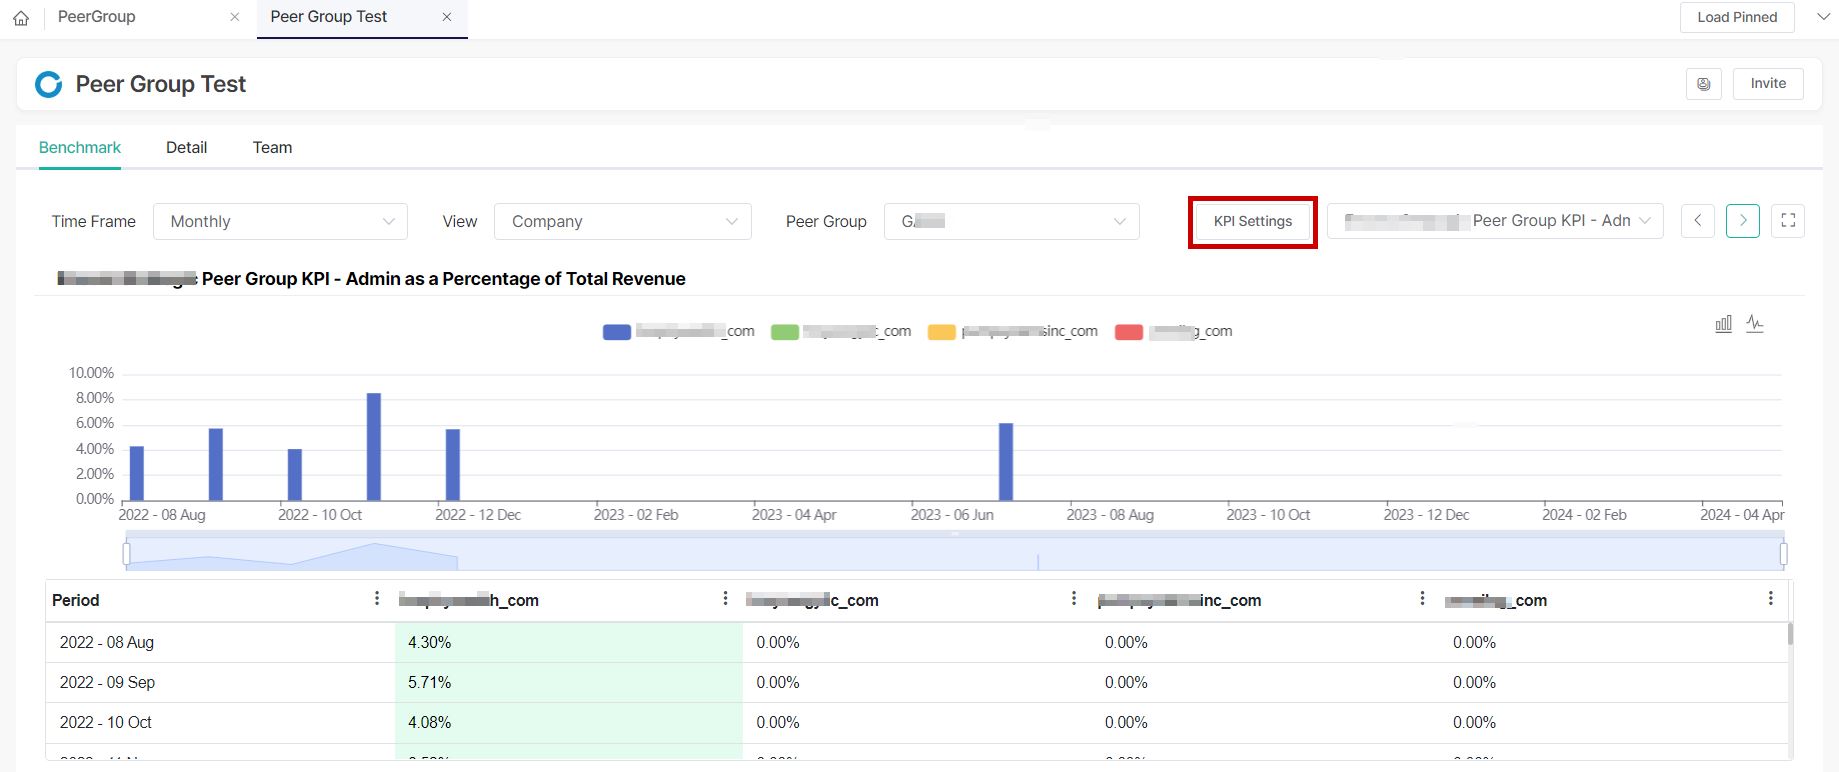The width and height of the screenshot is (1839, 772).
Task: Select the 2022 - 08 Aug period cell
Action: (x=220, y=643)
